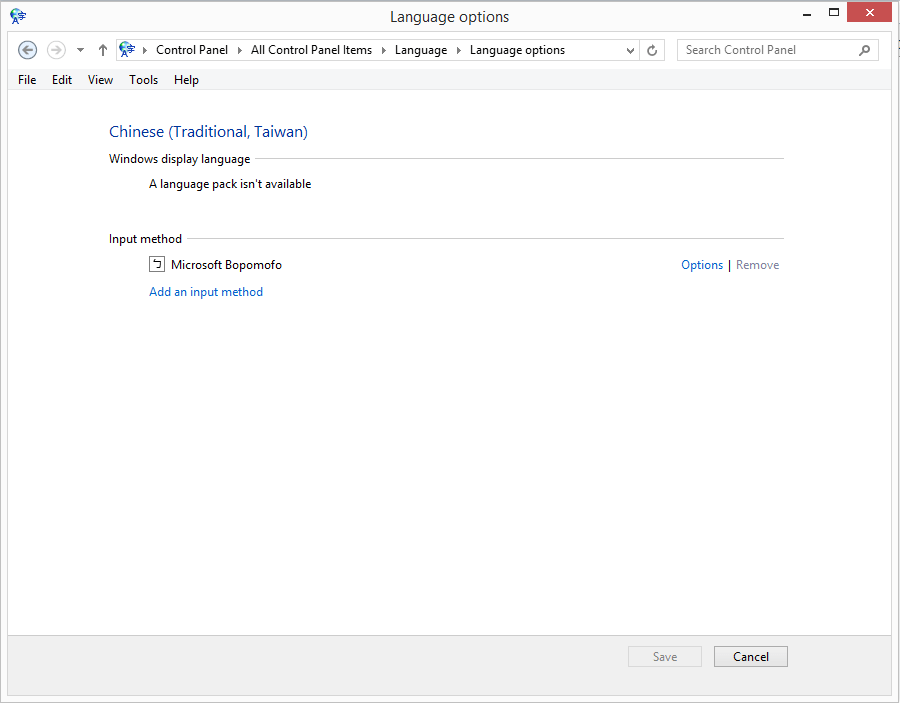Click the Save button
The image size is (900, 703).
click(x=665, y=657)
